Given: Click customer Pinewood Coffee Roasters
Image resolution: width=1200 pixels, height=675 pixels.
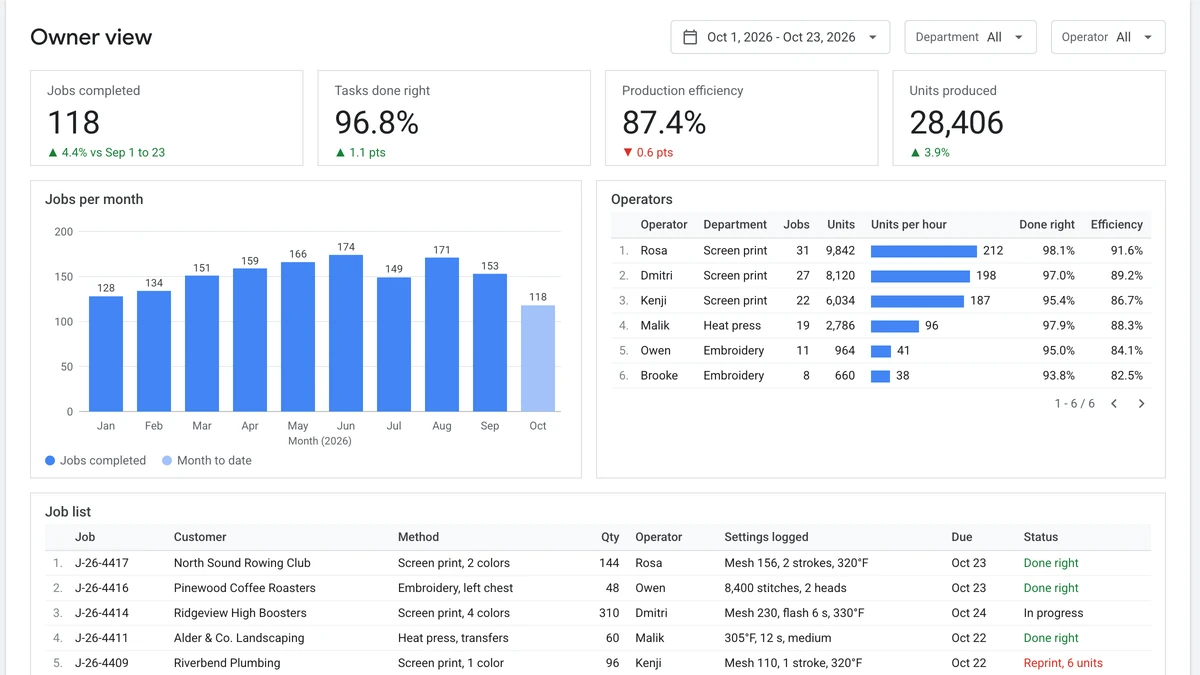Looking at the screenshot, I should [245, 588].
